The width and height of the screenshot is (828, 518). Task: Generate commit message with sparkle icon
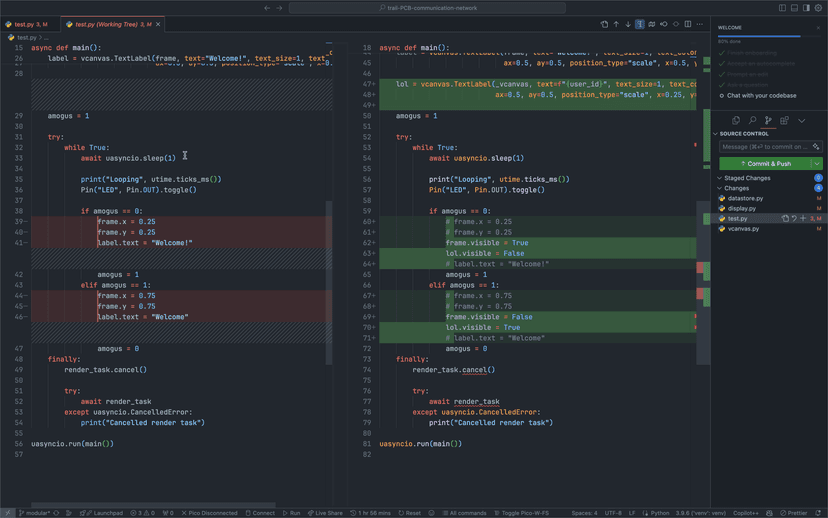click(816, 147)
